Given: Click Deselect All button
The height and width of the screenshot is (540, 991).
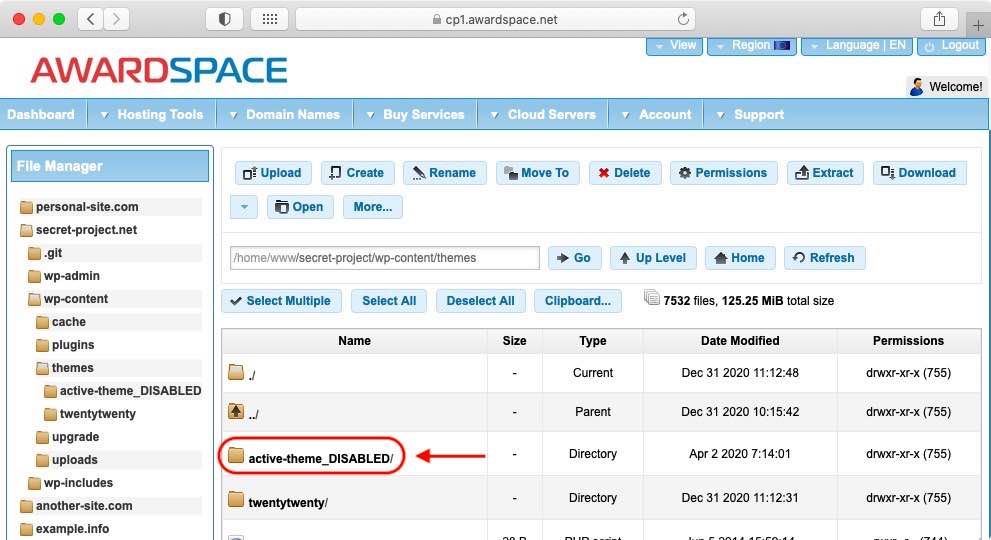Looking at the screenshot, I should coord(480,301).
